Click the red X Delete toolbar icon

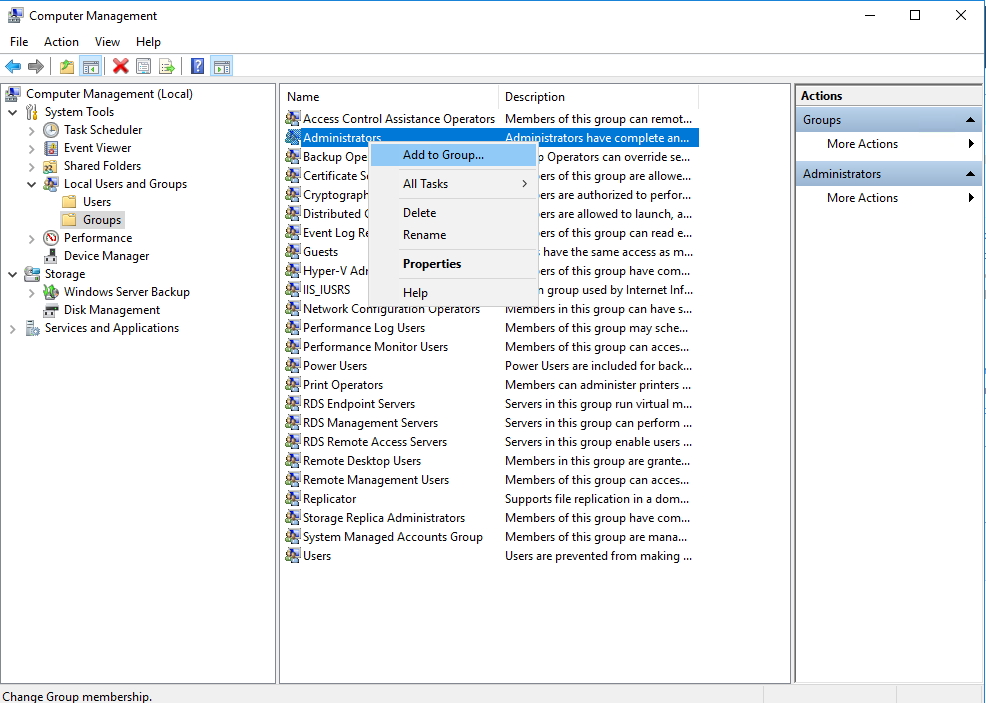click(x=120, y=67)
